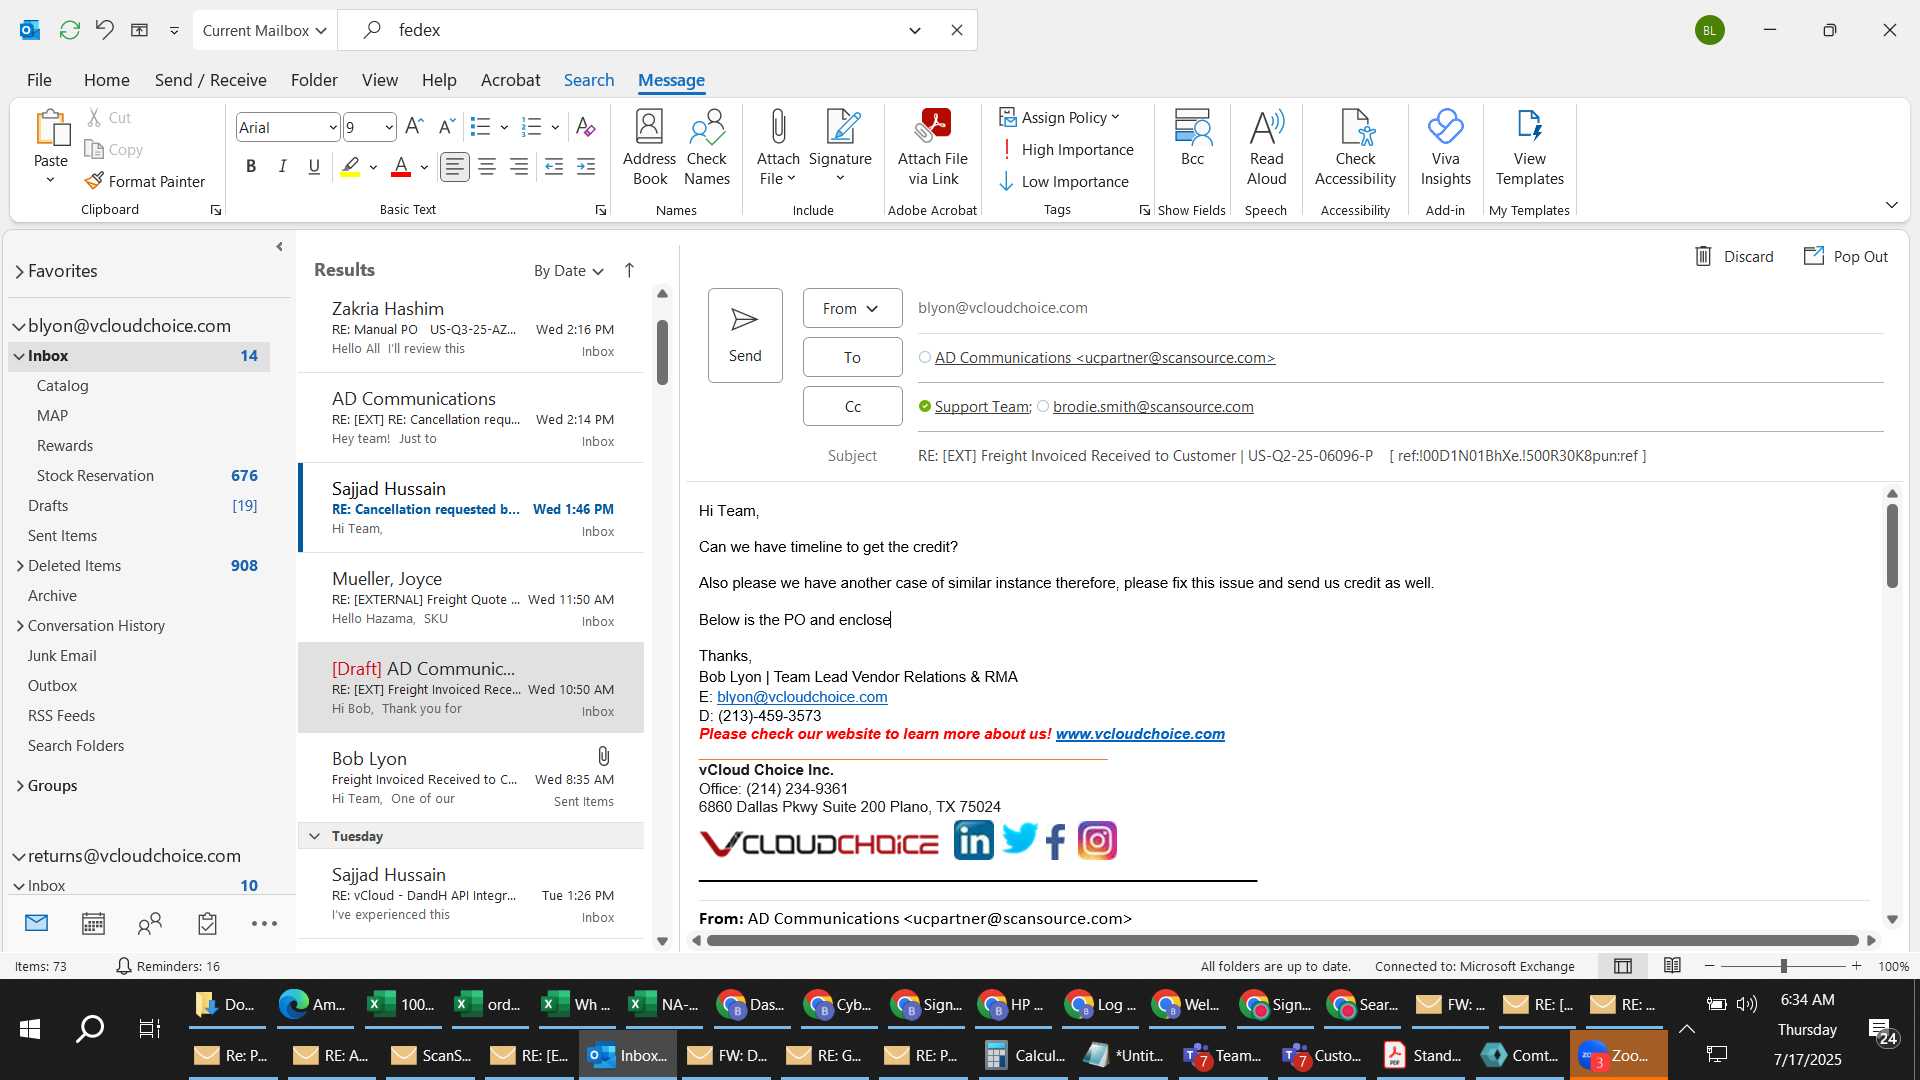
Task: Show the Bcc field
Action: coord(1192,138)
